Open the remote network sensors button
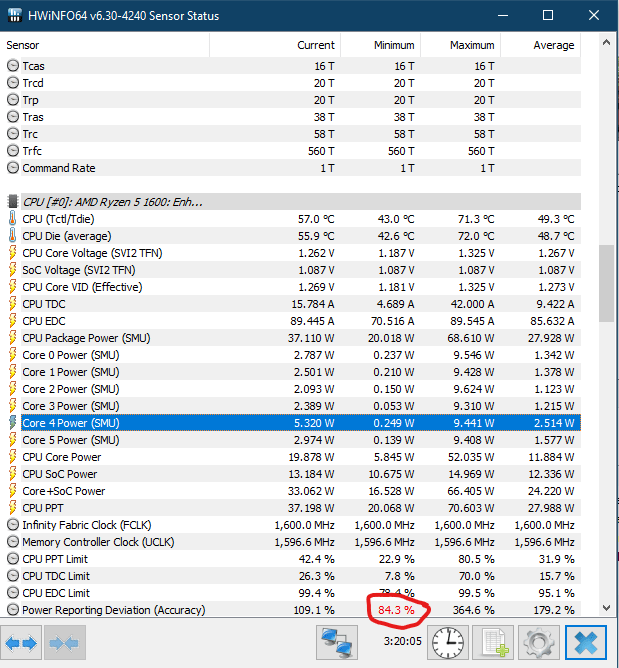This screenshot has height=668, width=619. tap(337, 642)
